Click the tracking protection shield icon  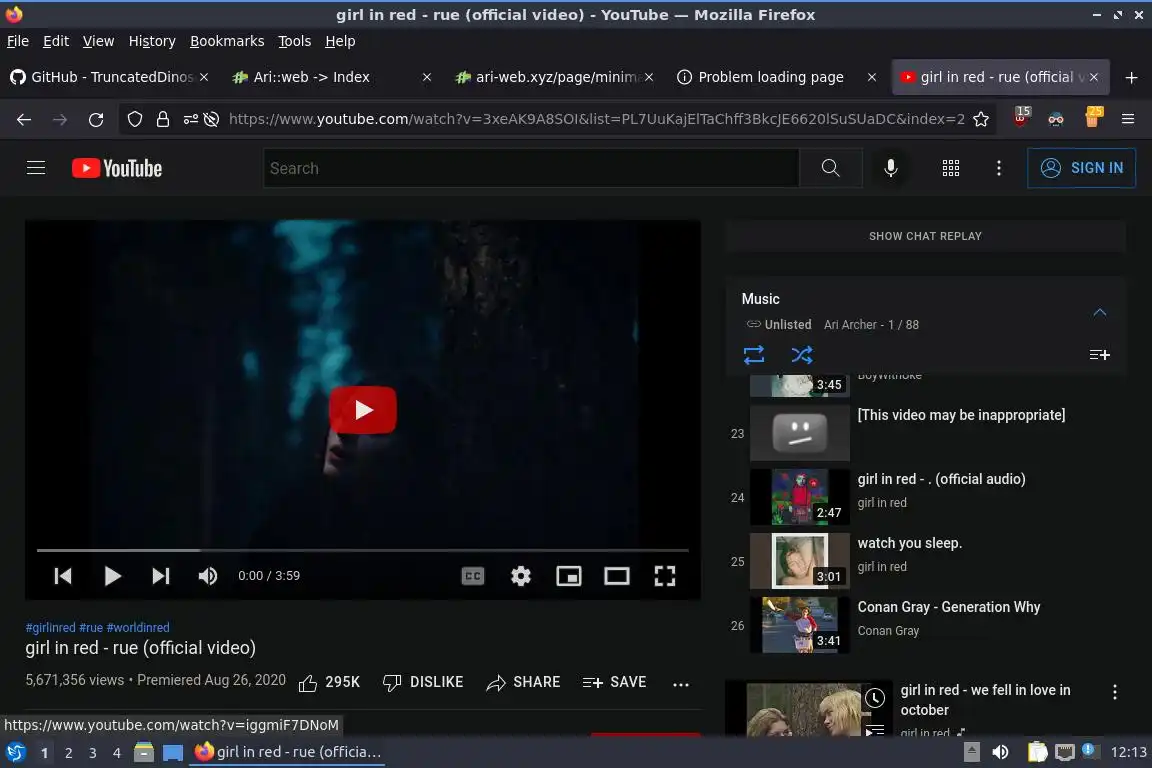pos(134,120)
